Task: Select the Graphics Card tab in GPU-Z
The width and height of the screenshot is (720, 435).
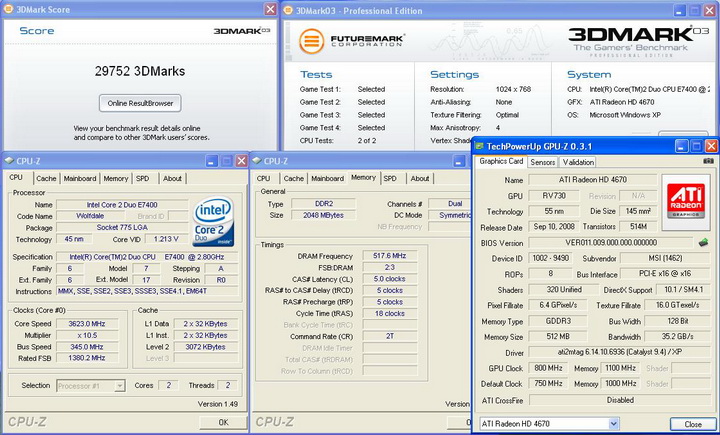Action: (x=501, y=161)
